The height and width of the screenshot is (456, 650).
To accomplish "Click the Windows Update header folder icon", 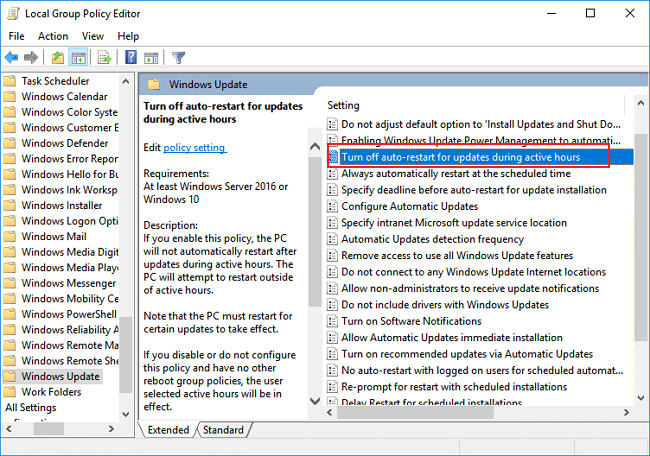I will point(154,85).
